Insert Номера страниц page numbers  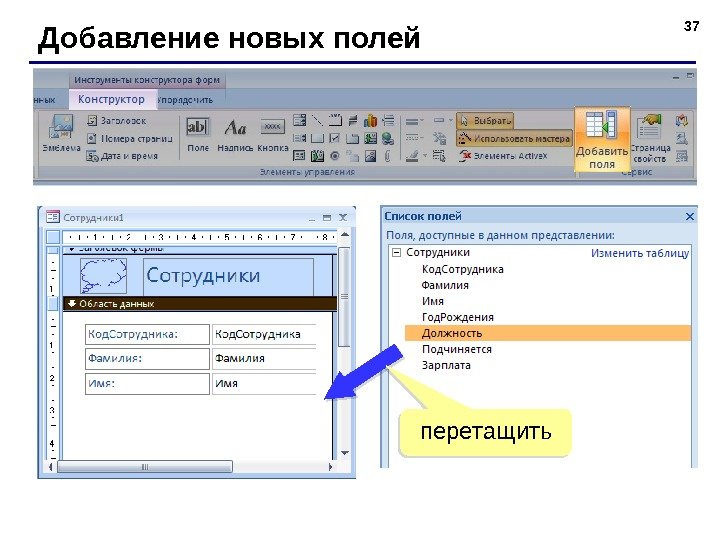(x=130, y=138)
